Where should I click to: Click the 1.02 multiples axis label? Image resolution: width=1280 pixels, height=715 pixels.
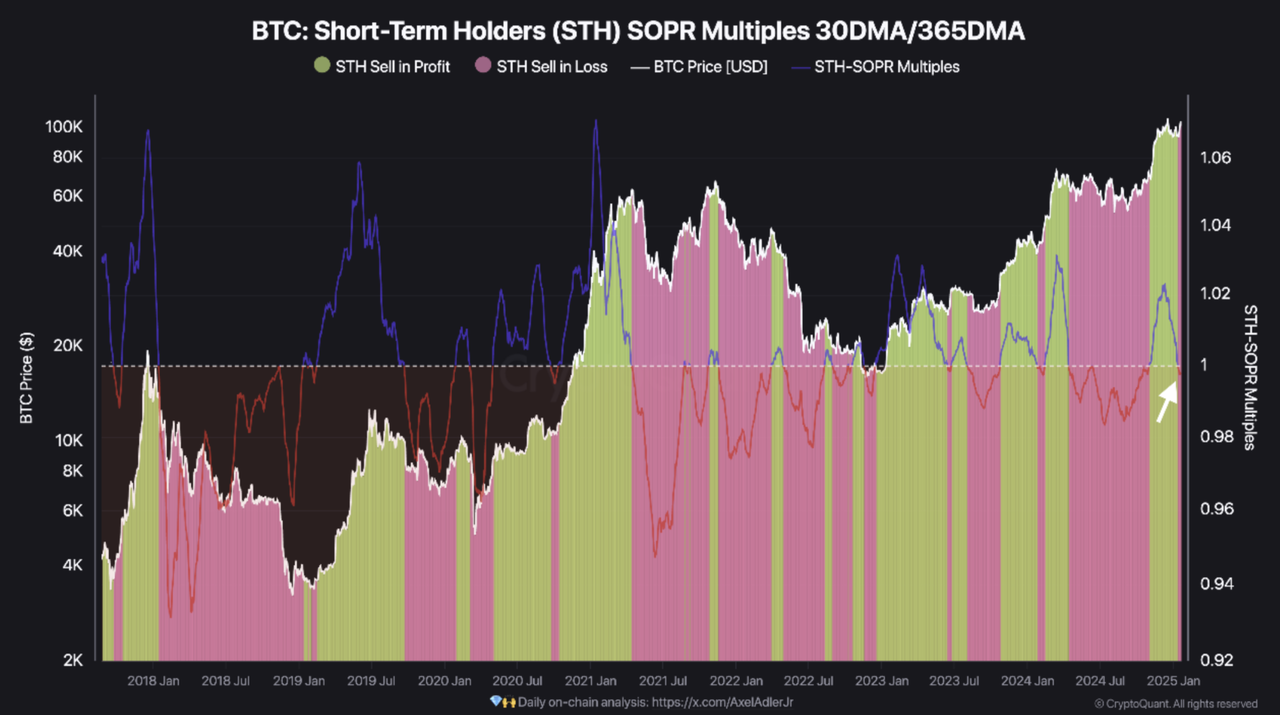pos(1215,294)
